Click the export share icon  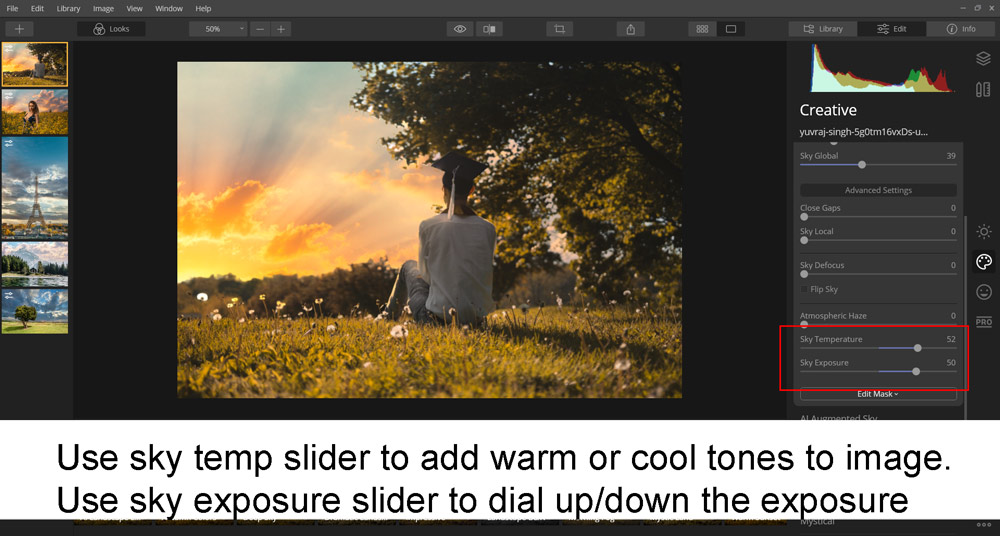tap(631, 29)
